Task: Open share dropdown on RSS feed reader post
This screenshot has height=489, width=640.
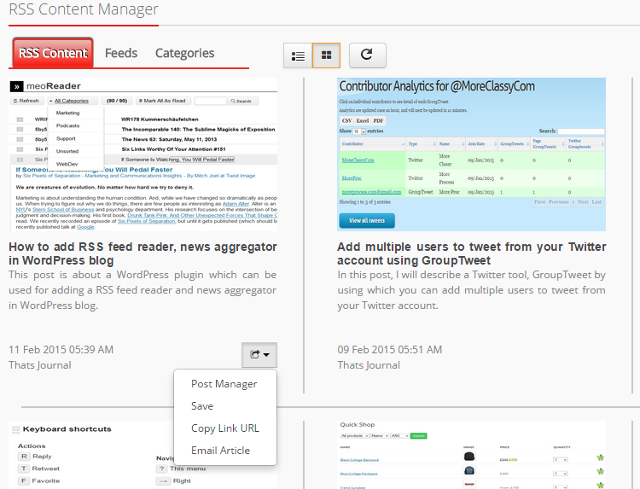Action: [259, 355]
